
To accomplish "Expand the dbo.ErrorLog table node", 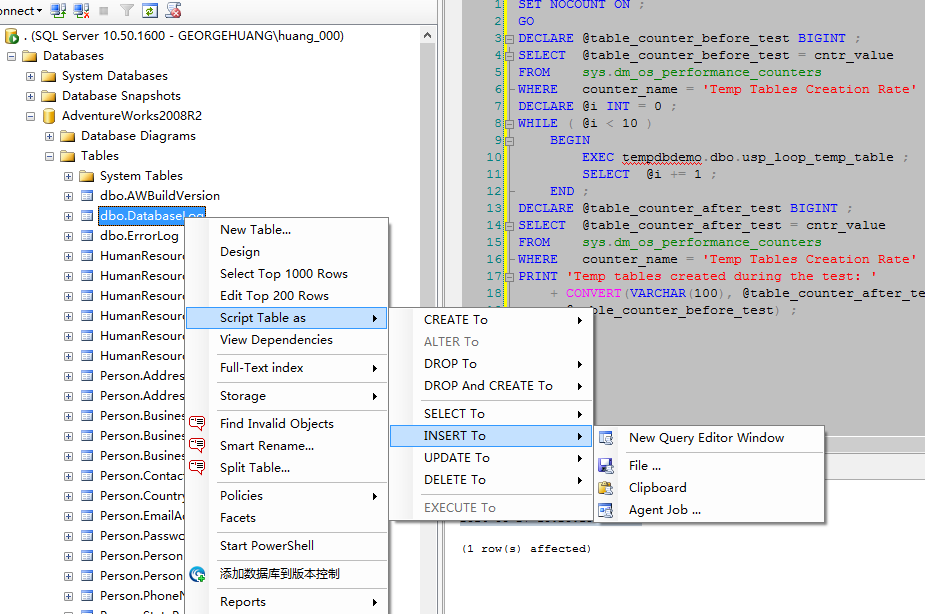I will point(68,237).
